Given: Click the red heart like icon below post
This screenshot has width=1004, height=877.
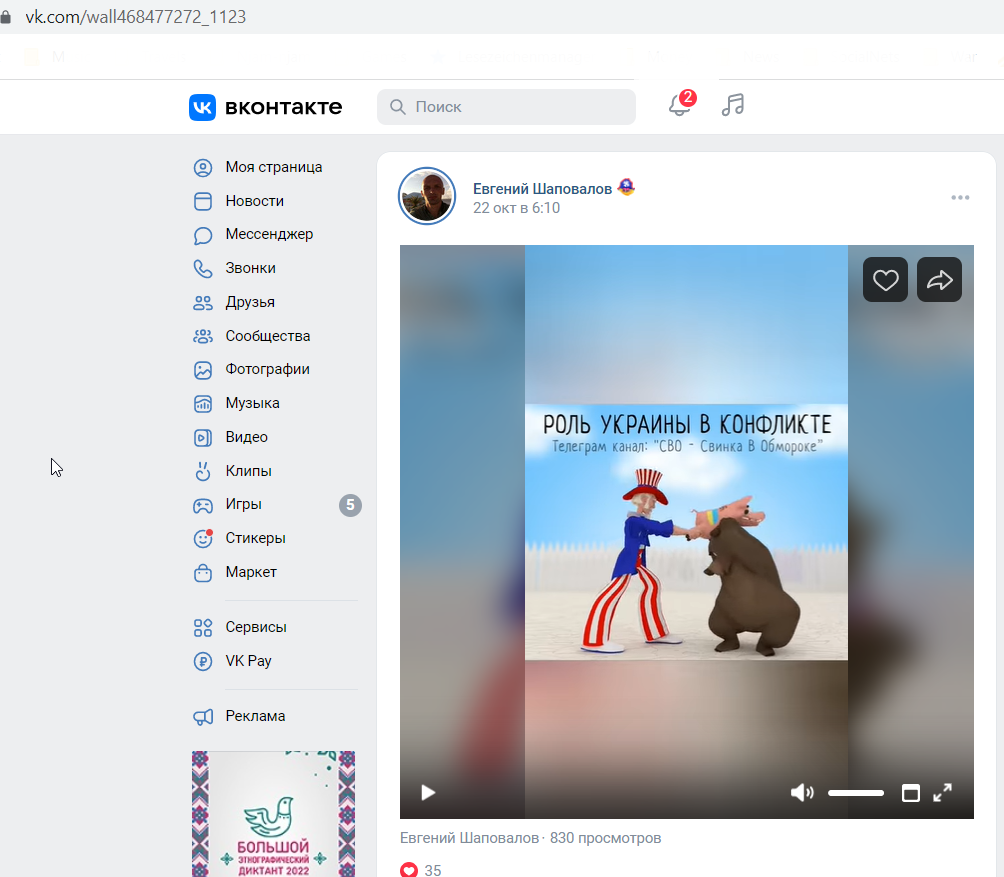Looking at the screenshot, I should 409,869.
